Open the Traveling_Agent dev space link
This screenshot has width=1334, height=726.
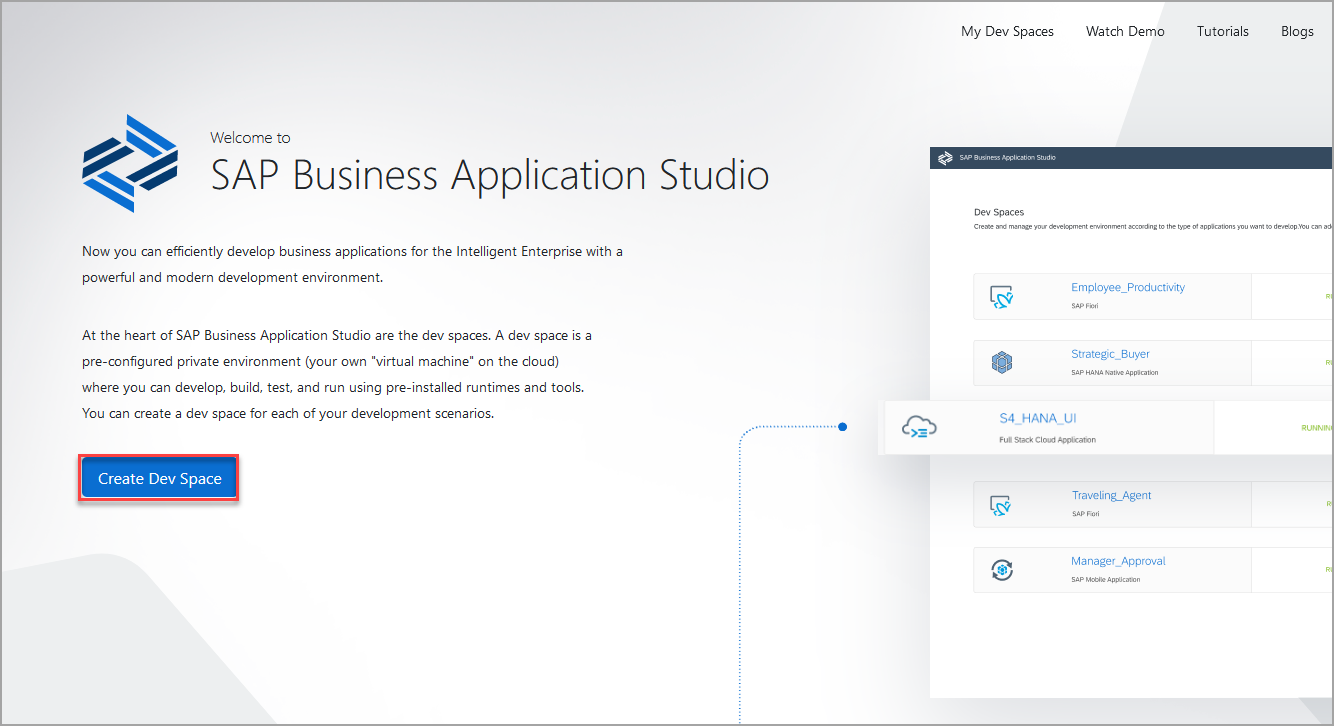tap(1111, 495)
